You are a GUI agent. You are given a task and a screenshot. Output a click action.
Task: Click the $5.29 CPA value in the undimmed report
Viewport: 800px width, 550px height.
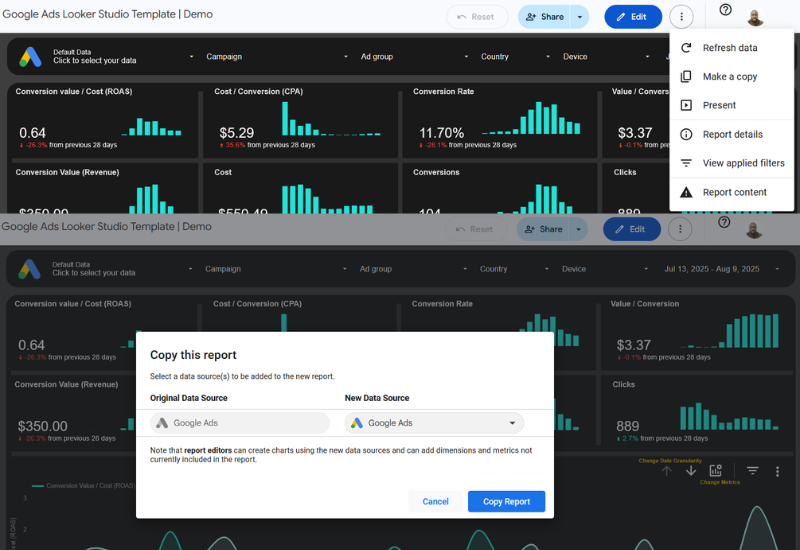237,133
